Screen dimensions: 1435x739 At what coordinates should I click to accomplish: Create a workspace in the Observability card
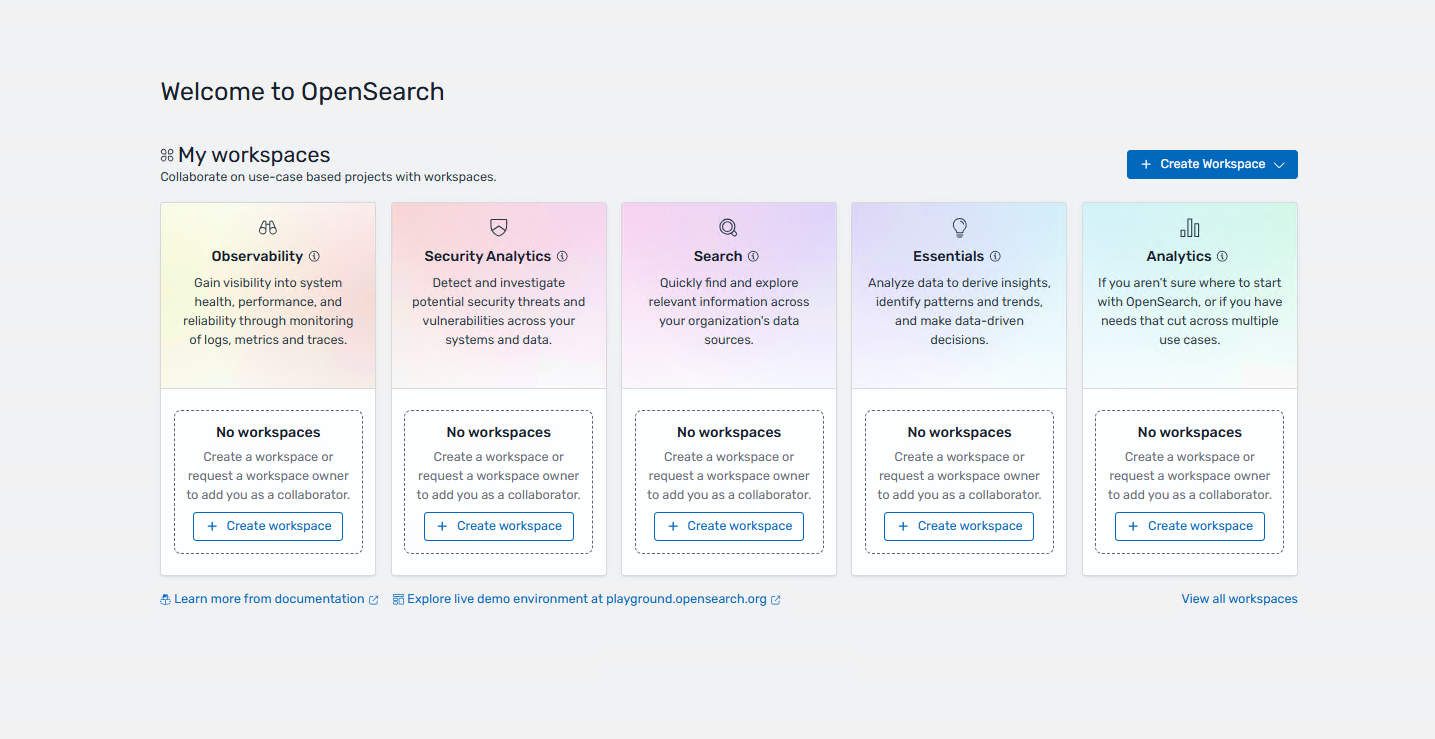(x=268, y=526)
